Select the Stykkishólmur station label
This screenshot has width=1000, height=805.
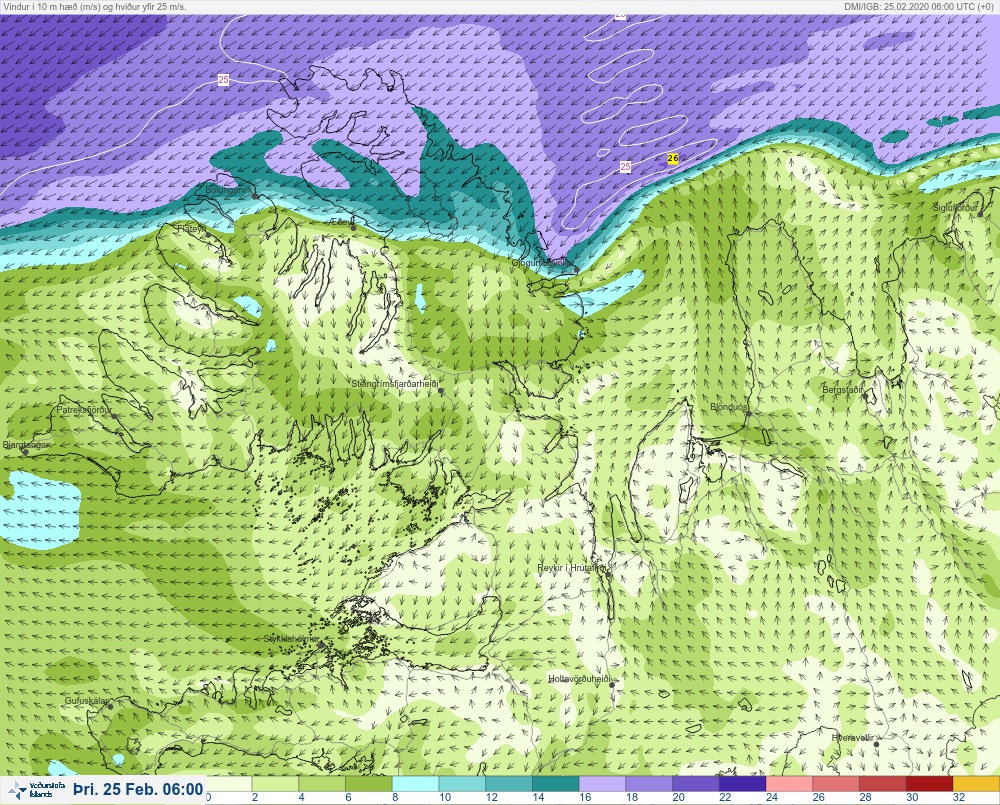pos(291,639)
